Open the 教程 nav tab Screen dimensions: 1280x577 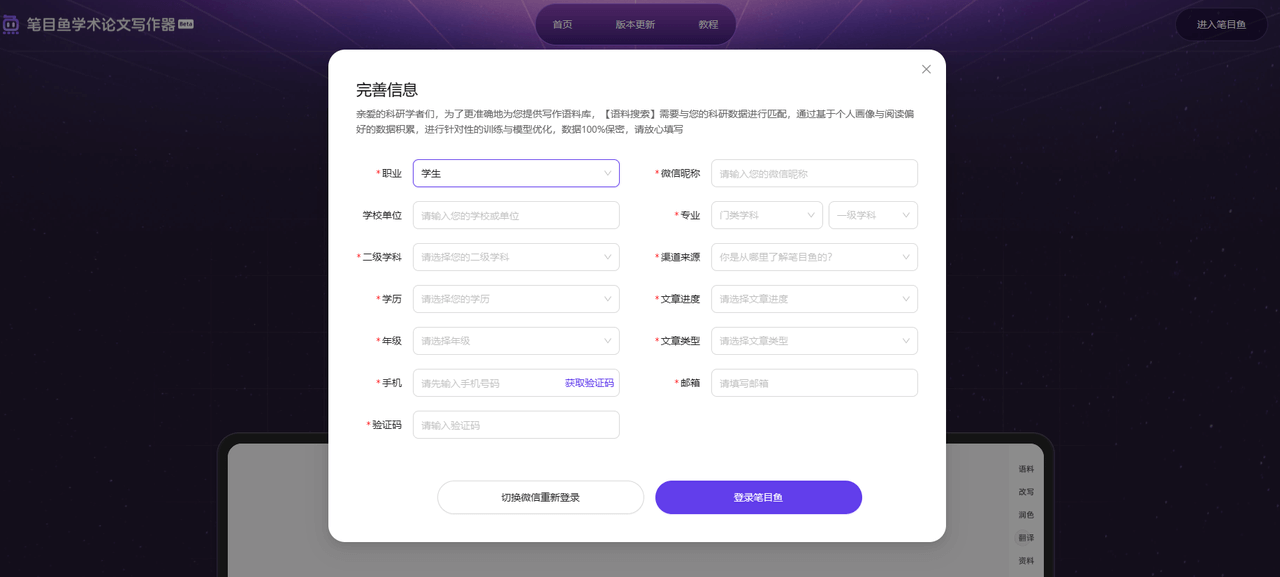(708, 24)
